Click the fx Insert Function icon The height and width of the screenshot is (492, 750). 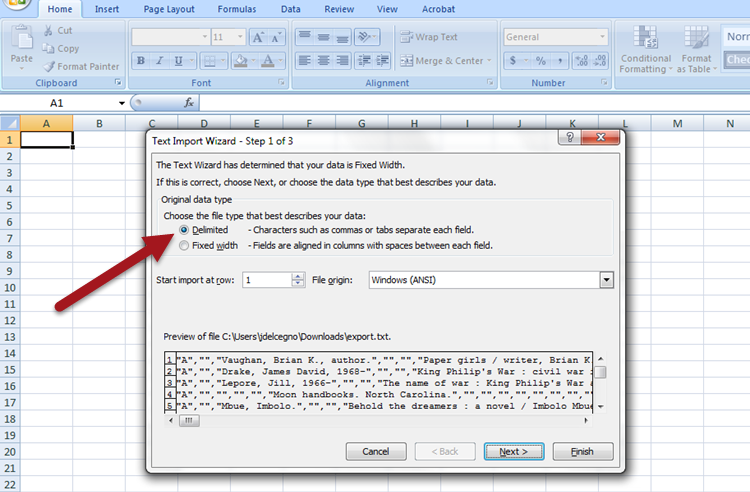189,102
